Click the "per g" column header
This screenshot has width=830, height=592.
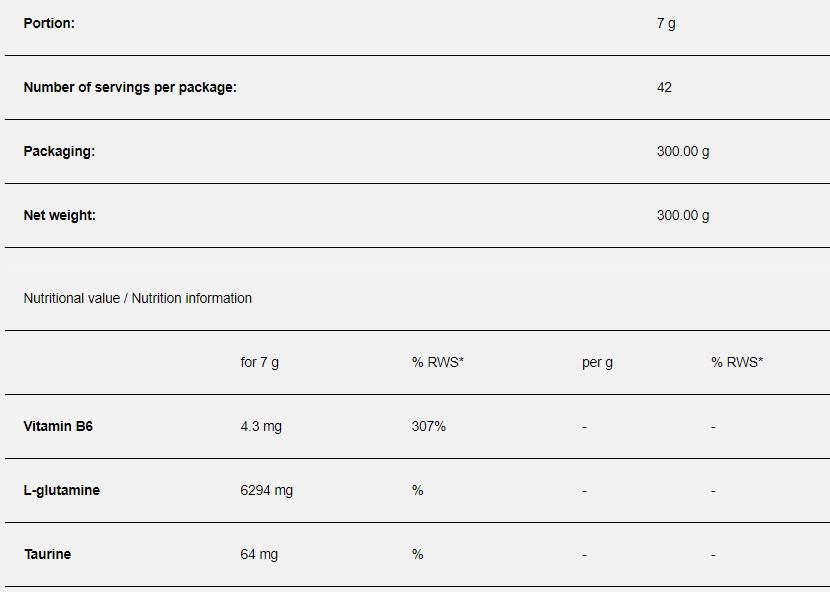point(597,362)
